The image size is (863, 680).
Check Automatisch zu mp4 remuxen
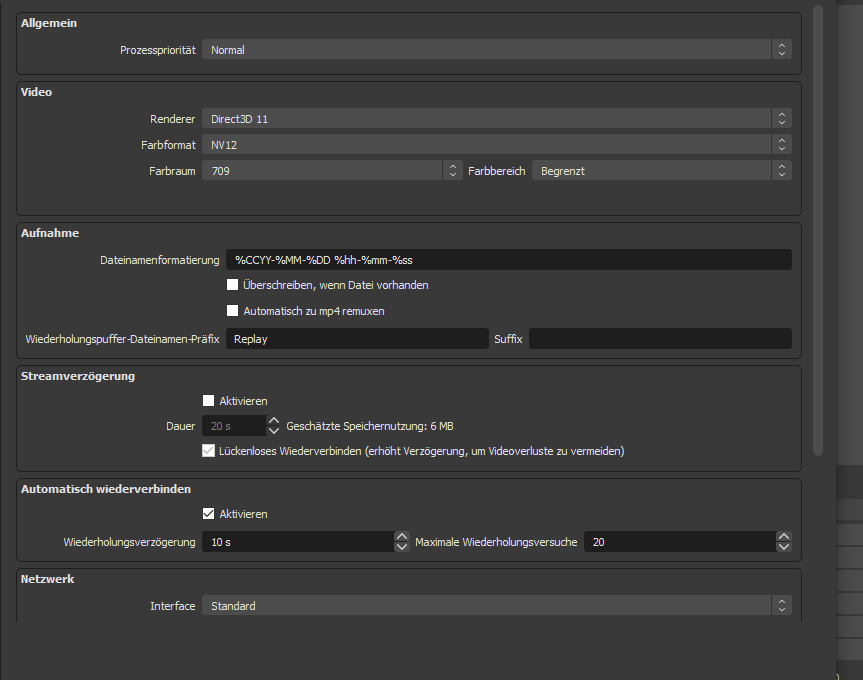234,311
